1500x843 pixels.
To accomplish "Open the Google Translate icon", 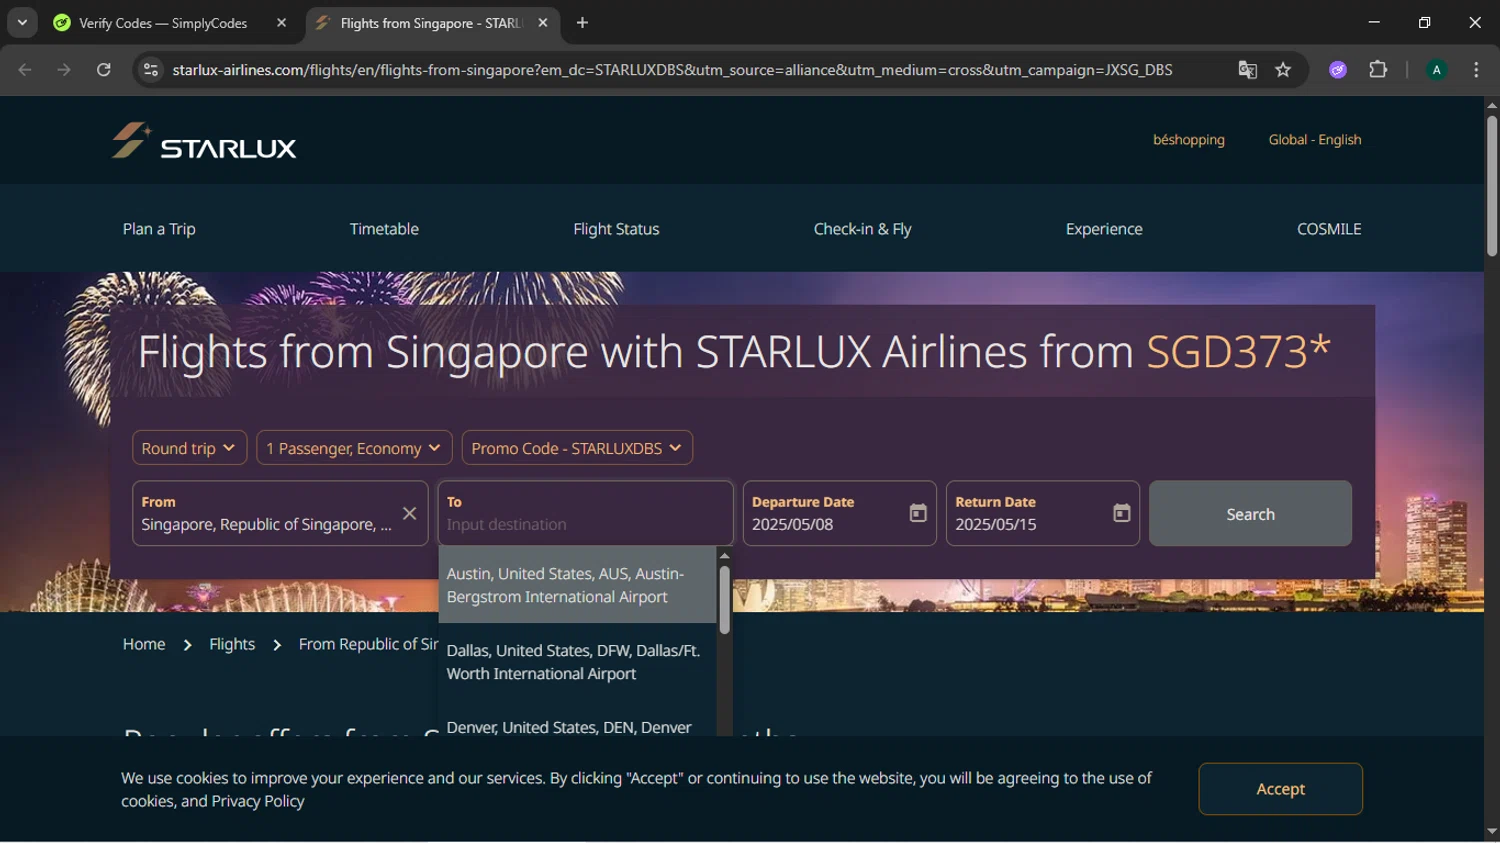I will [x=1247, y=70].
